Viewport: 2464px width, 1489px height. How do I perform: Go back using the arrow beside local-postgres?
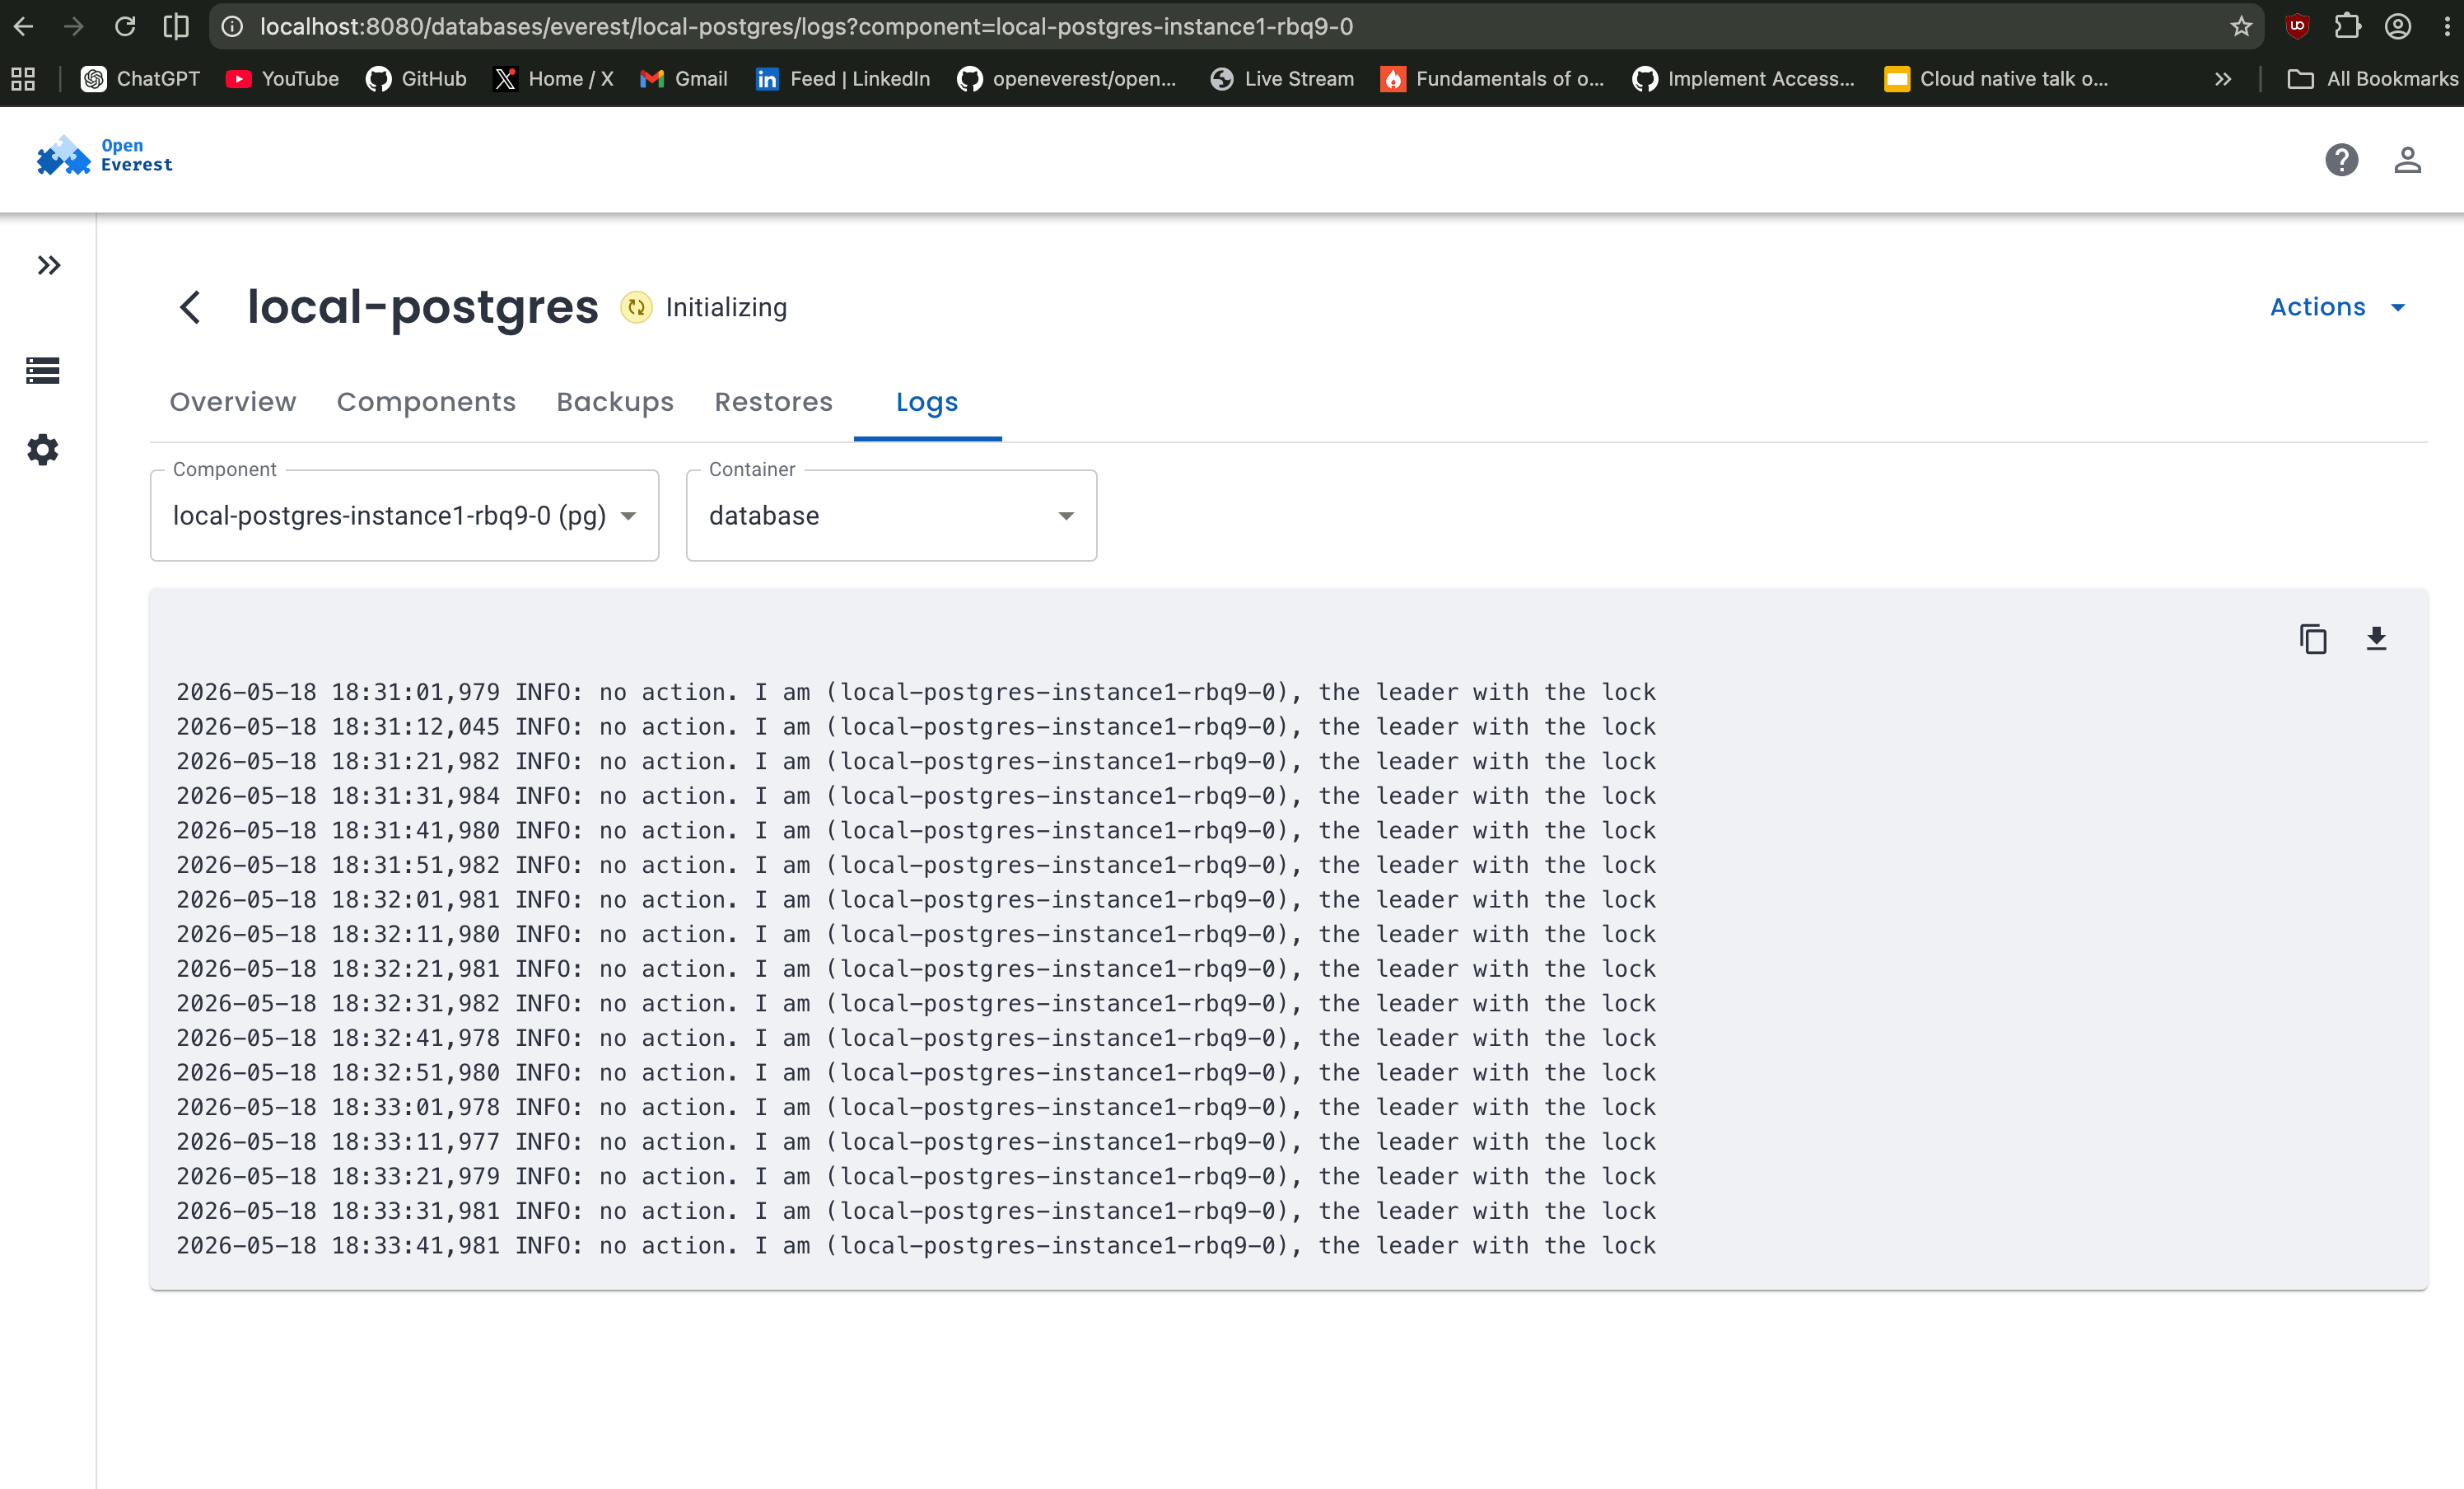190,307
